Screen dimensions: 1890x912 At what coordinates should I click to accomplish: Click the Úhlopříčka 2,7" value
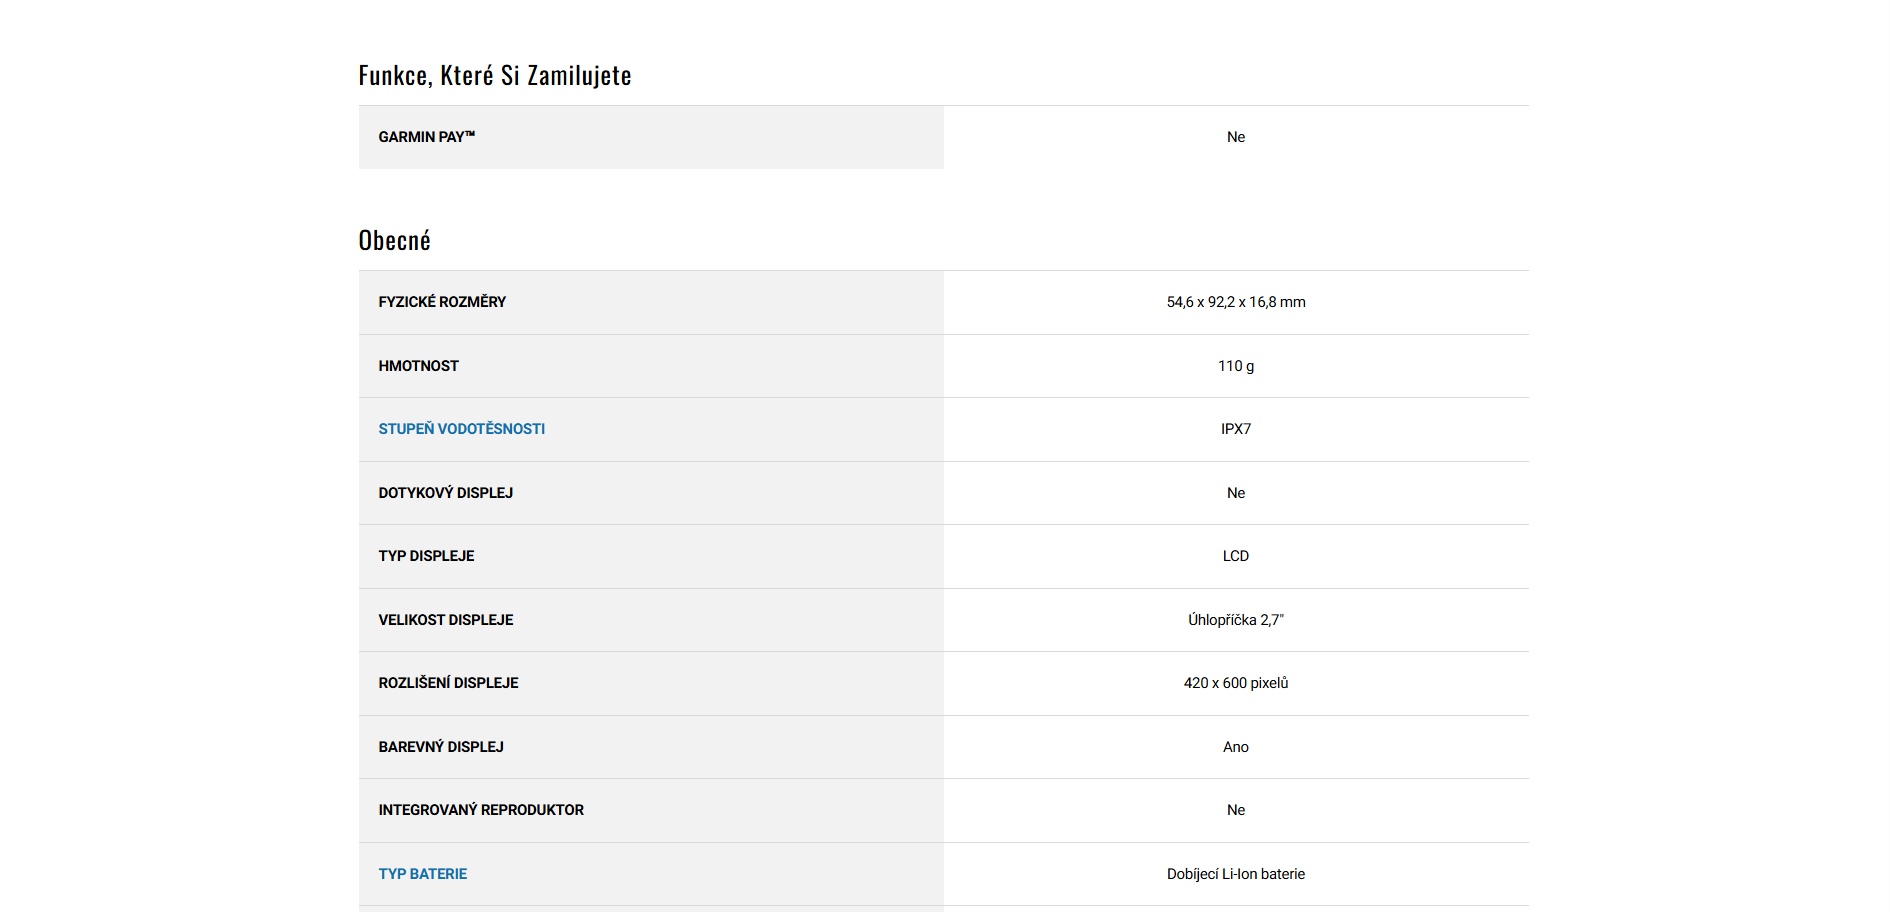click(x=1235, y=620)
